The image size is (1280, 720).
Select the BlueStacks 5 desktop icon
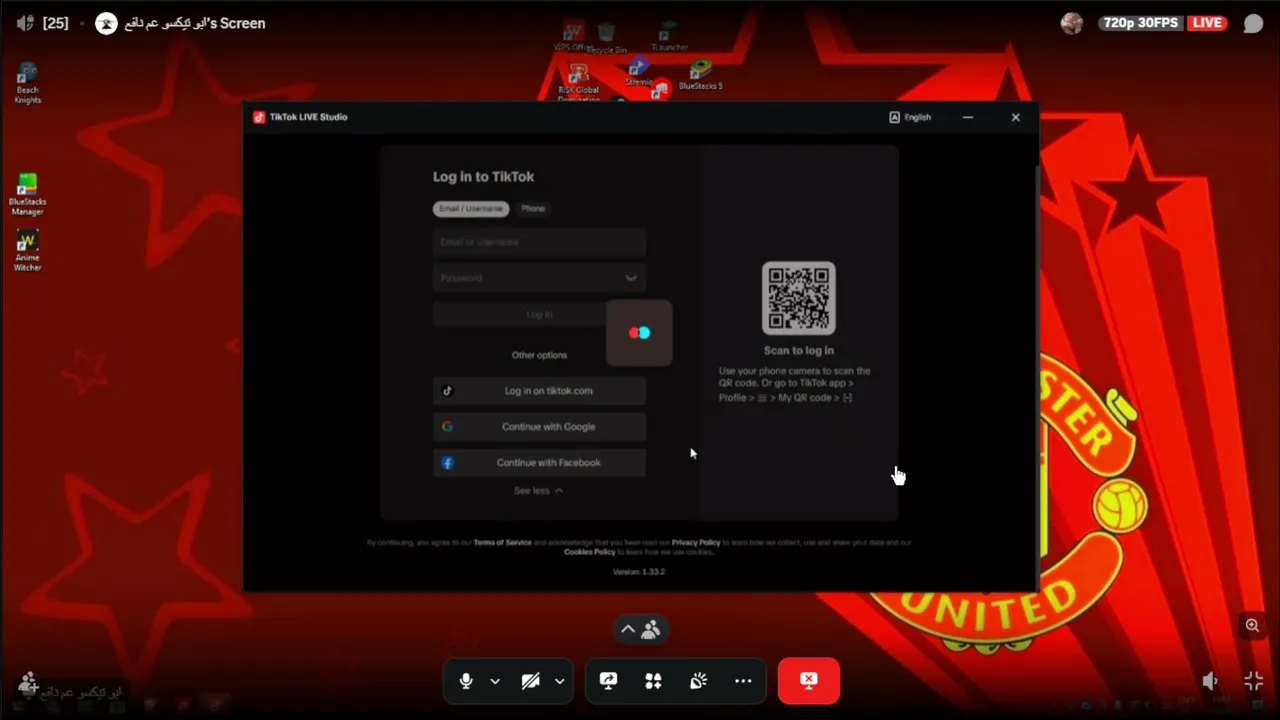click(700, 76)
